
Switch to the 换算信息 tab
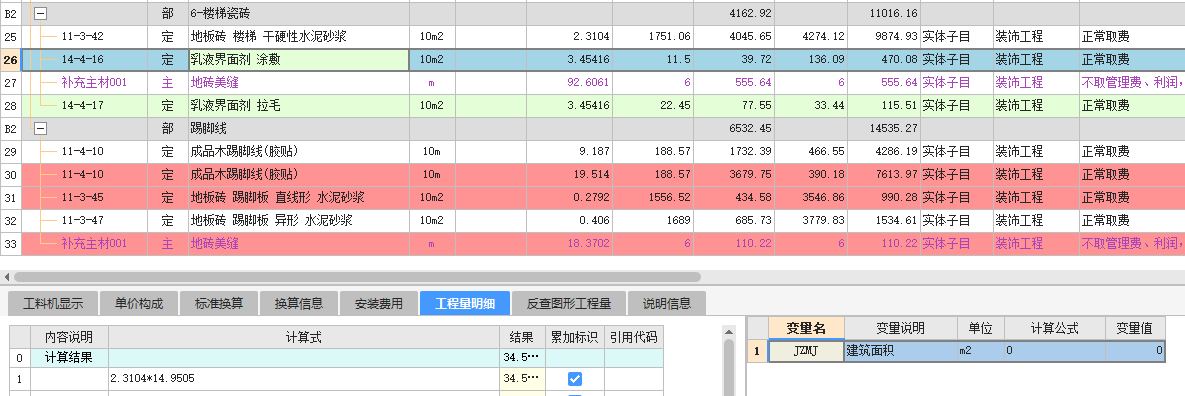click(299, 304)
